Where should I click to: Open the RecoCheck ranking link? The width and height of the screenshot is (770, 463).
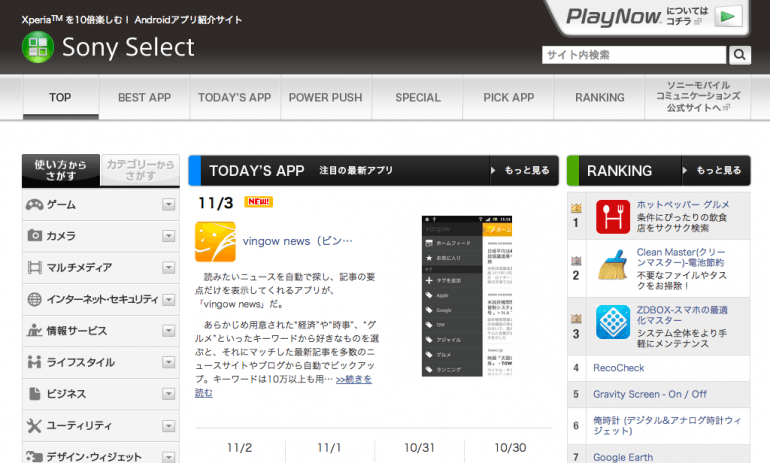618,368
